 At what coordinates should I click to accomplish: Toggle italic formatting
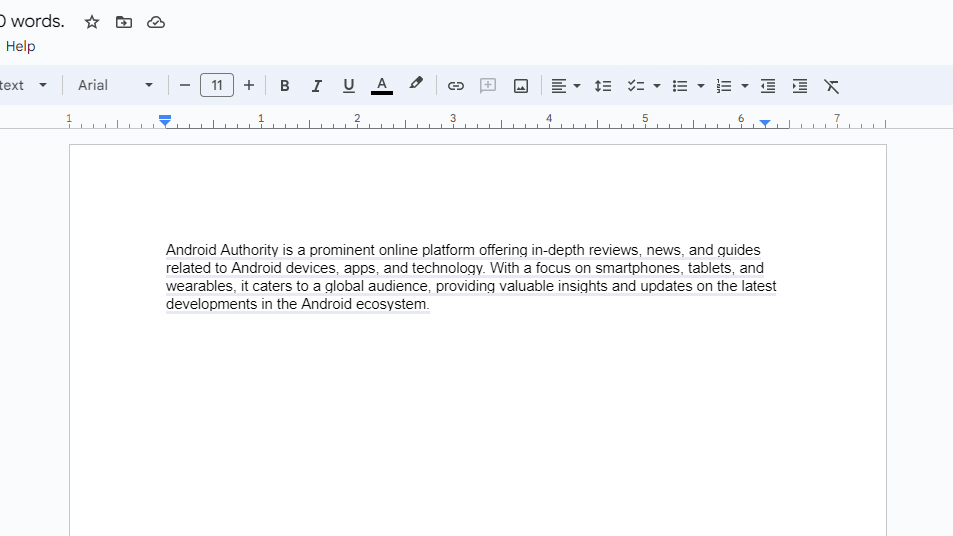317,86
